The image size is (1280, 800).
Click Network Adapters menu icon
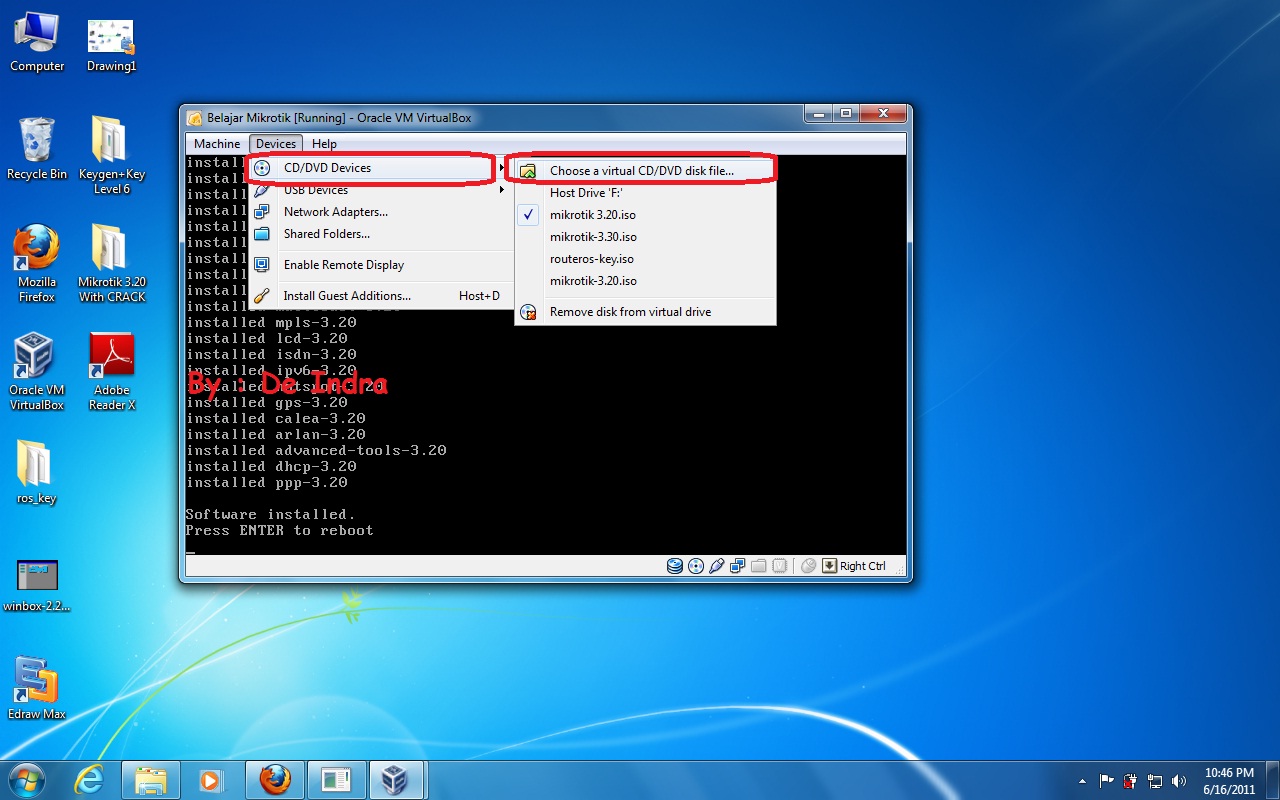click(x=262, y=212)
